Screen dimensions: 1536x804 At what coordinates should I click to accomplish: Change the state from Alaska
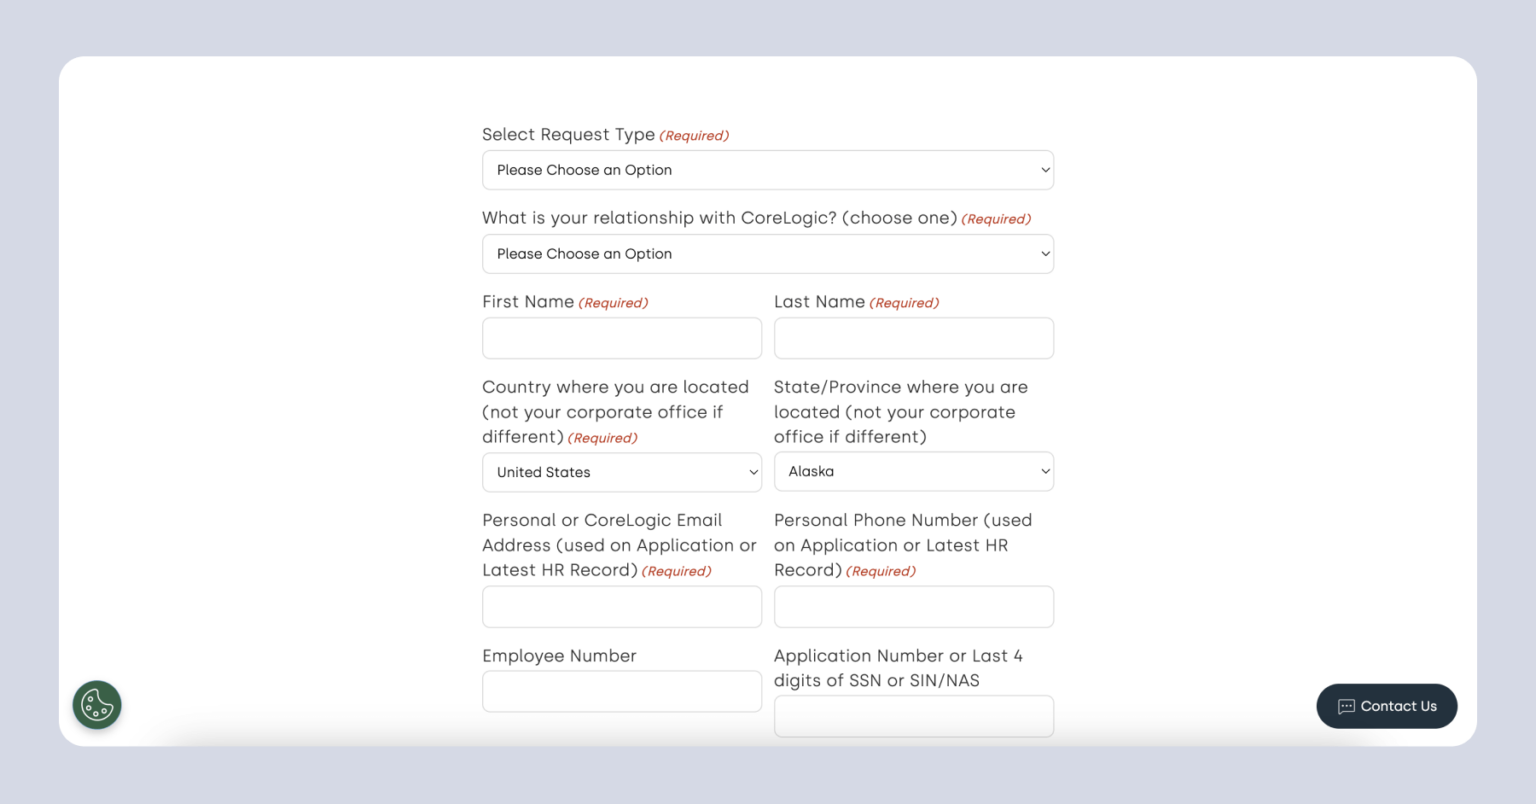913,471
